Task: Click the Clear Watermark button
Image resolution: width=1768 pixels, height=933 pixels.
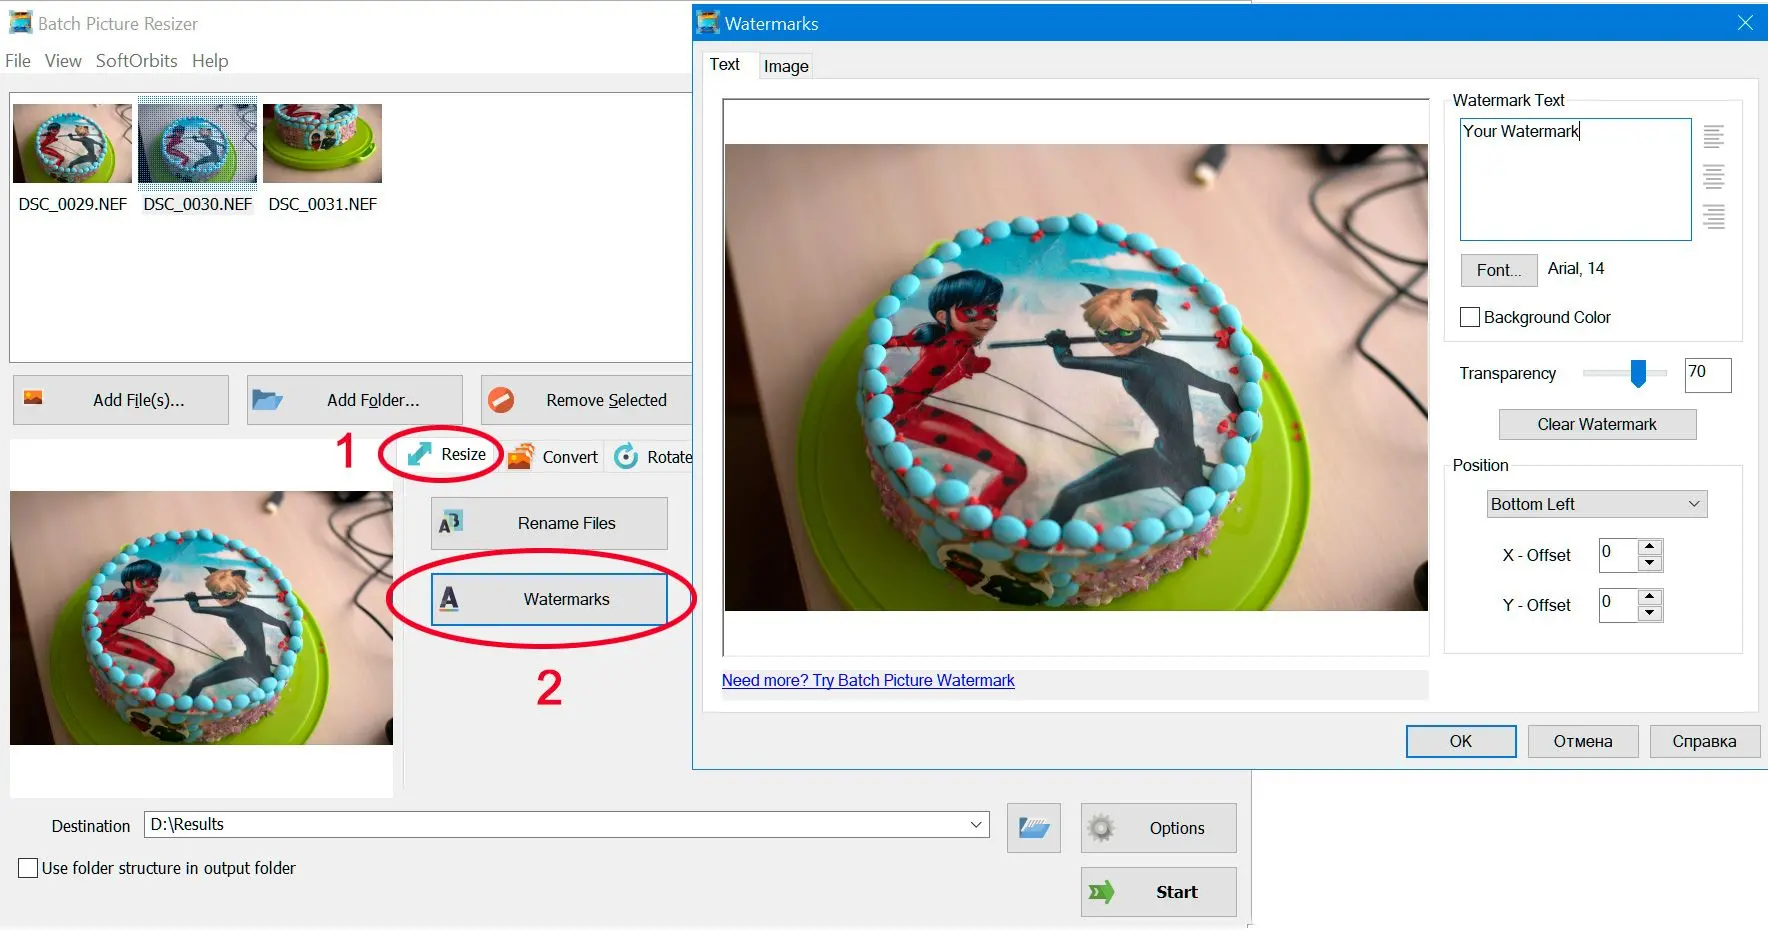Action: pos(1597,424)
